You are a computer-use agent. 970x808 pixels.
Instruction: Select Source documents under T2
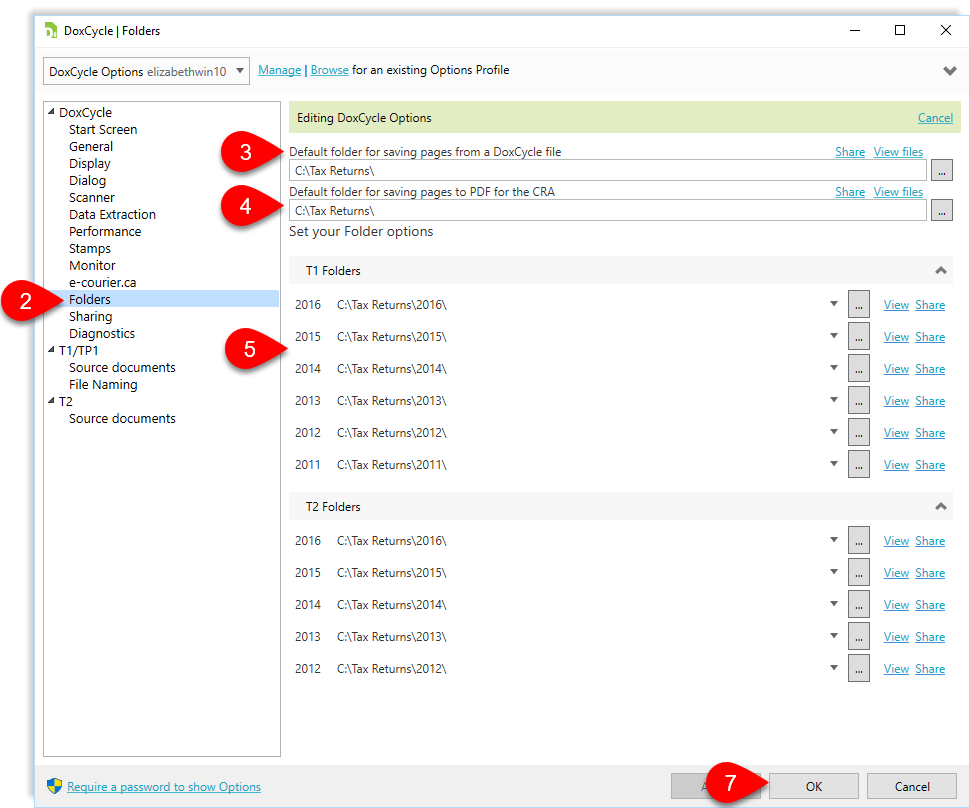(122, 418)
